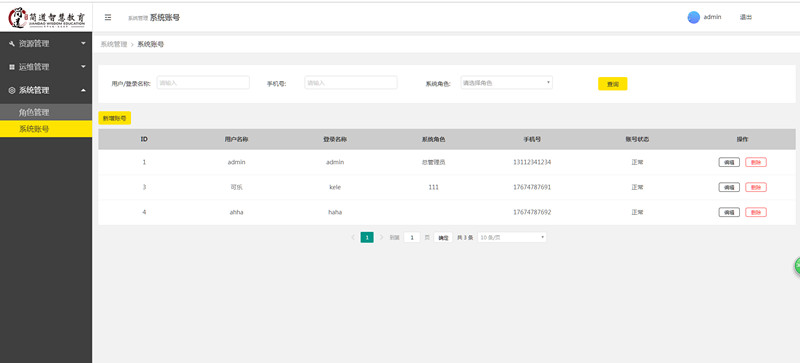Click phone number 17674787691
Image resolution: width=800 pixels, height=363 pixels.
coord(532,187)
